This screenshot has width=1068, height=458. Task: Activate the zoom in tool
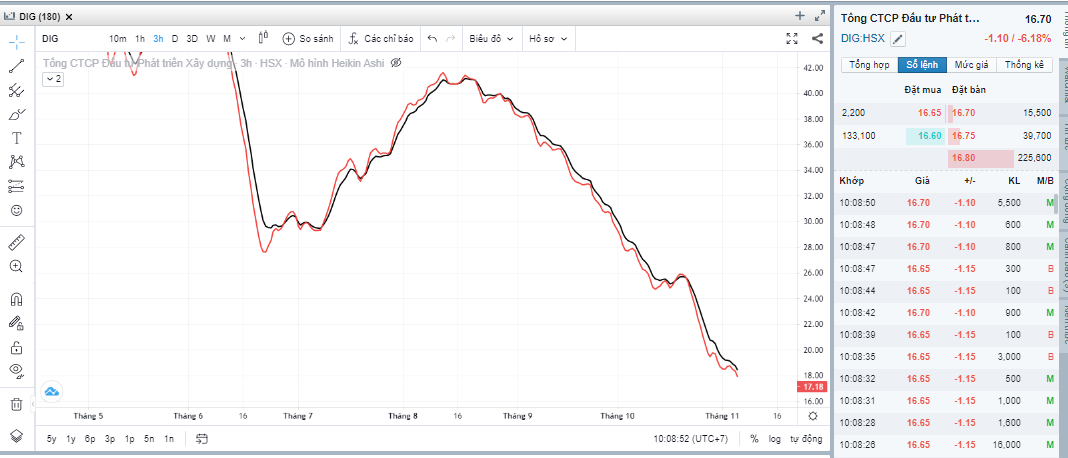pos(17,266)
